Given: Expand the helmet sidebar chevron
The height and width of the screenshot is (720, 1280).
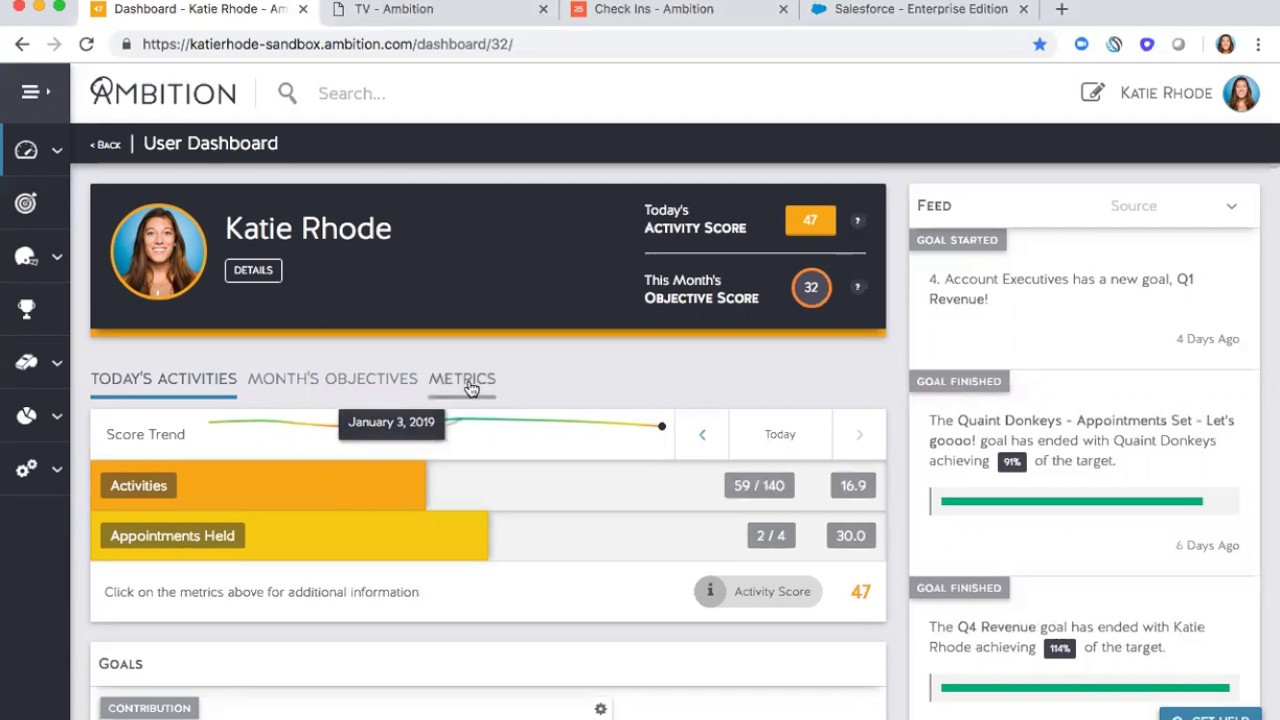Looking at the screenshot, I should click(x=57, y=257).
